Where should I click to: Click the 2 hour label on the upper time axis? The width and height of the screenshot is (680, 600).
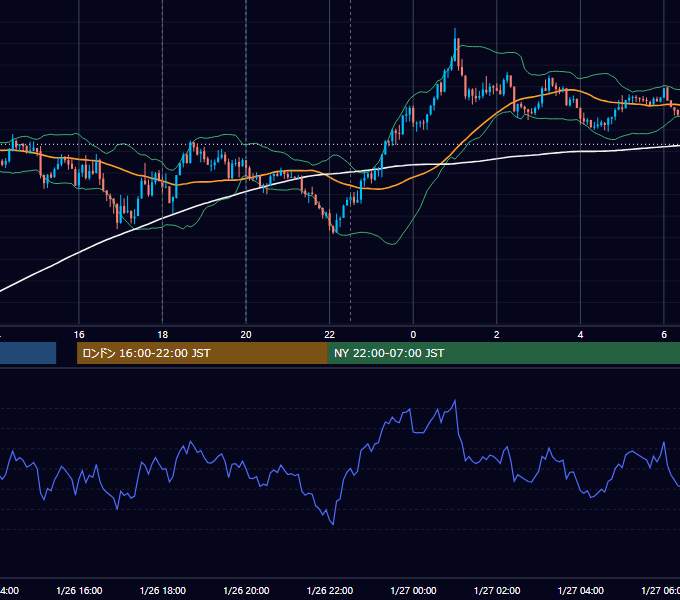click(497, 335)
